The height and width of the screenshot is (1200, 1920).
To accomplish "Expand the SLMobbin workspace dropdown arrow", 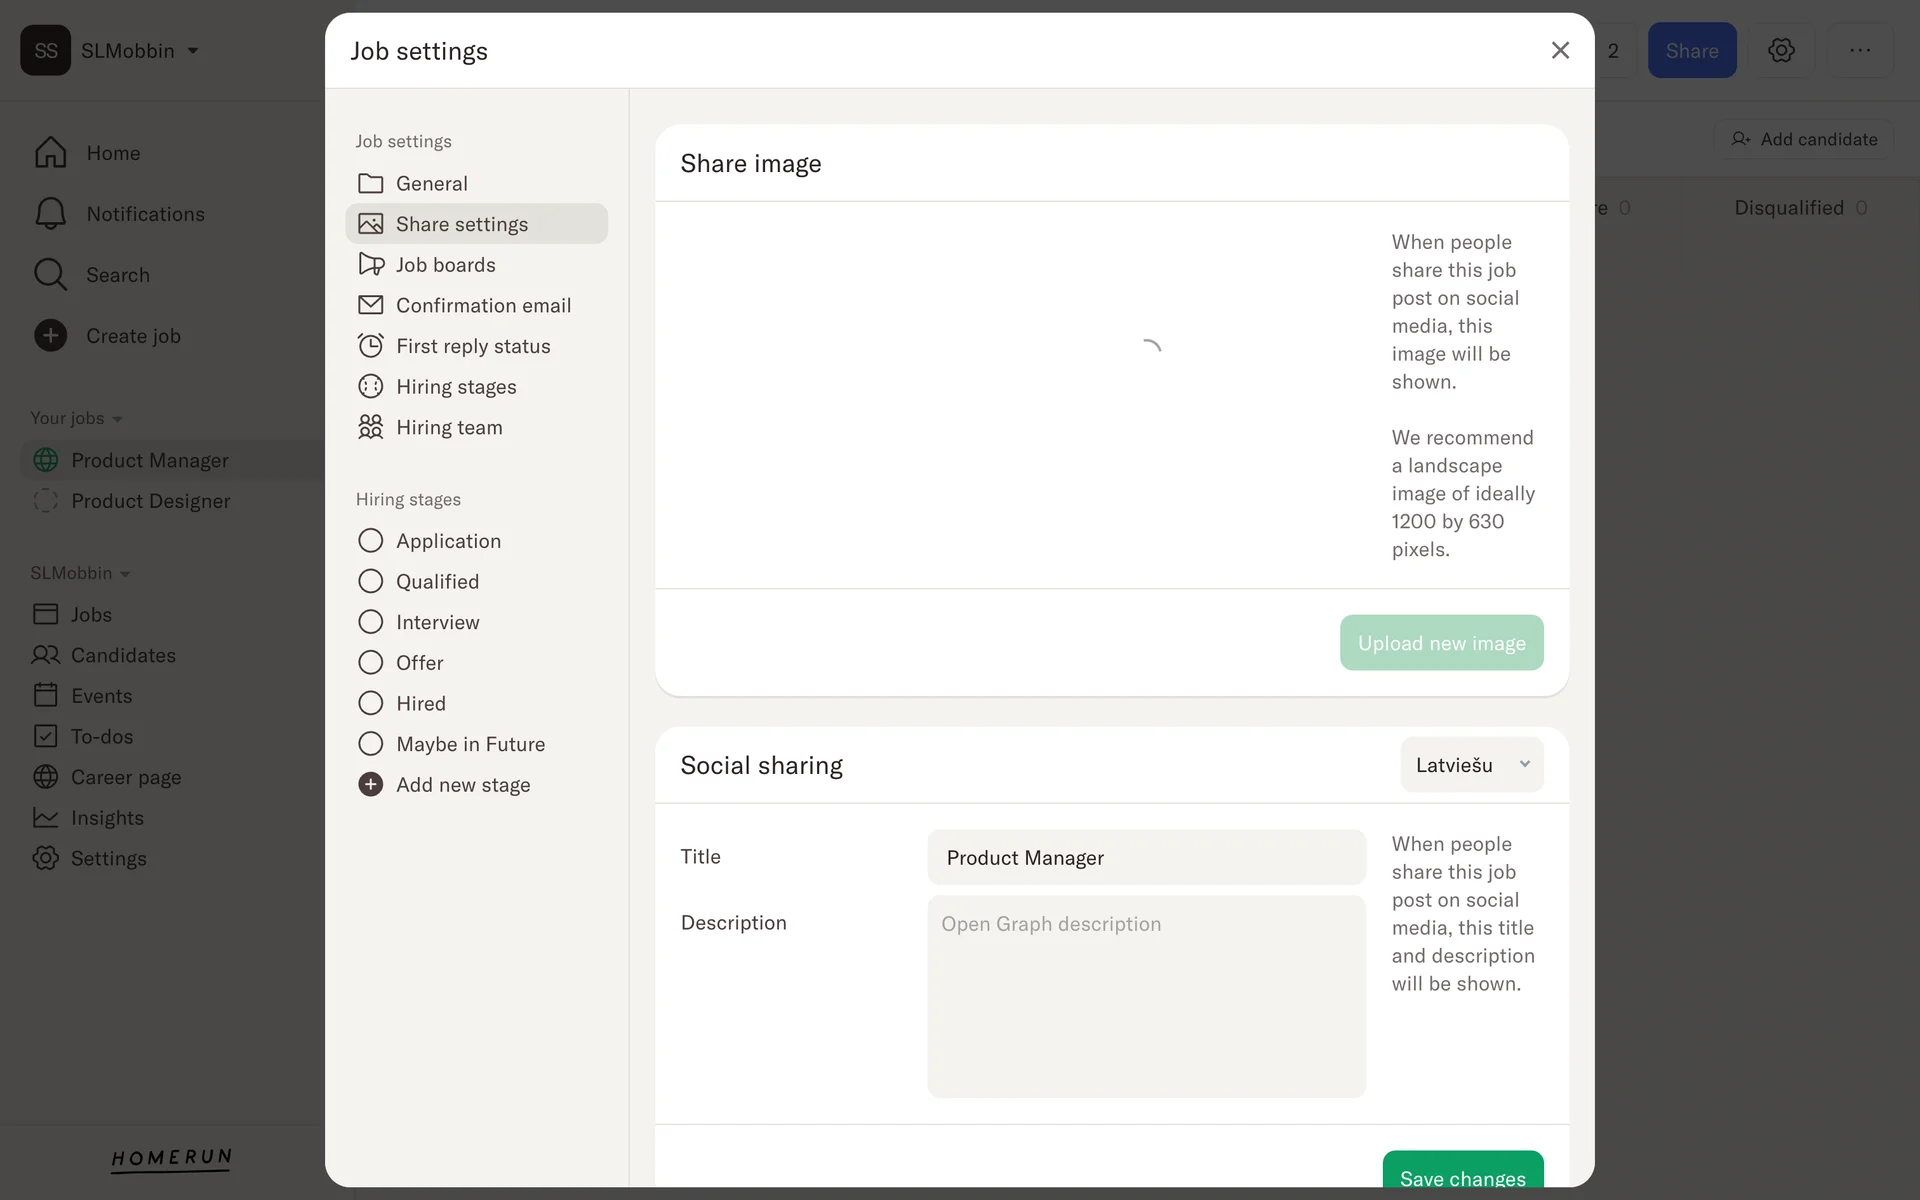I will (193, 51).
